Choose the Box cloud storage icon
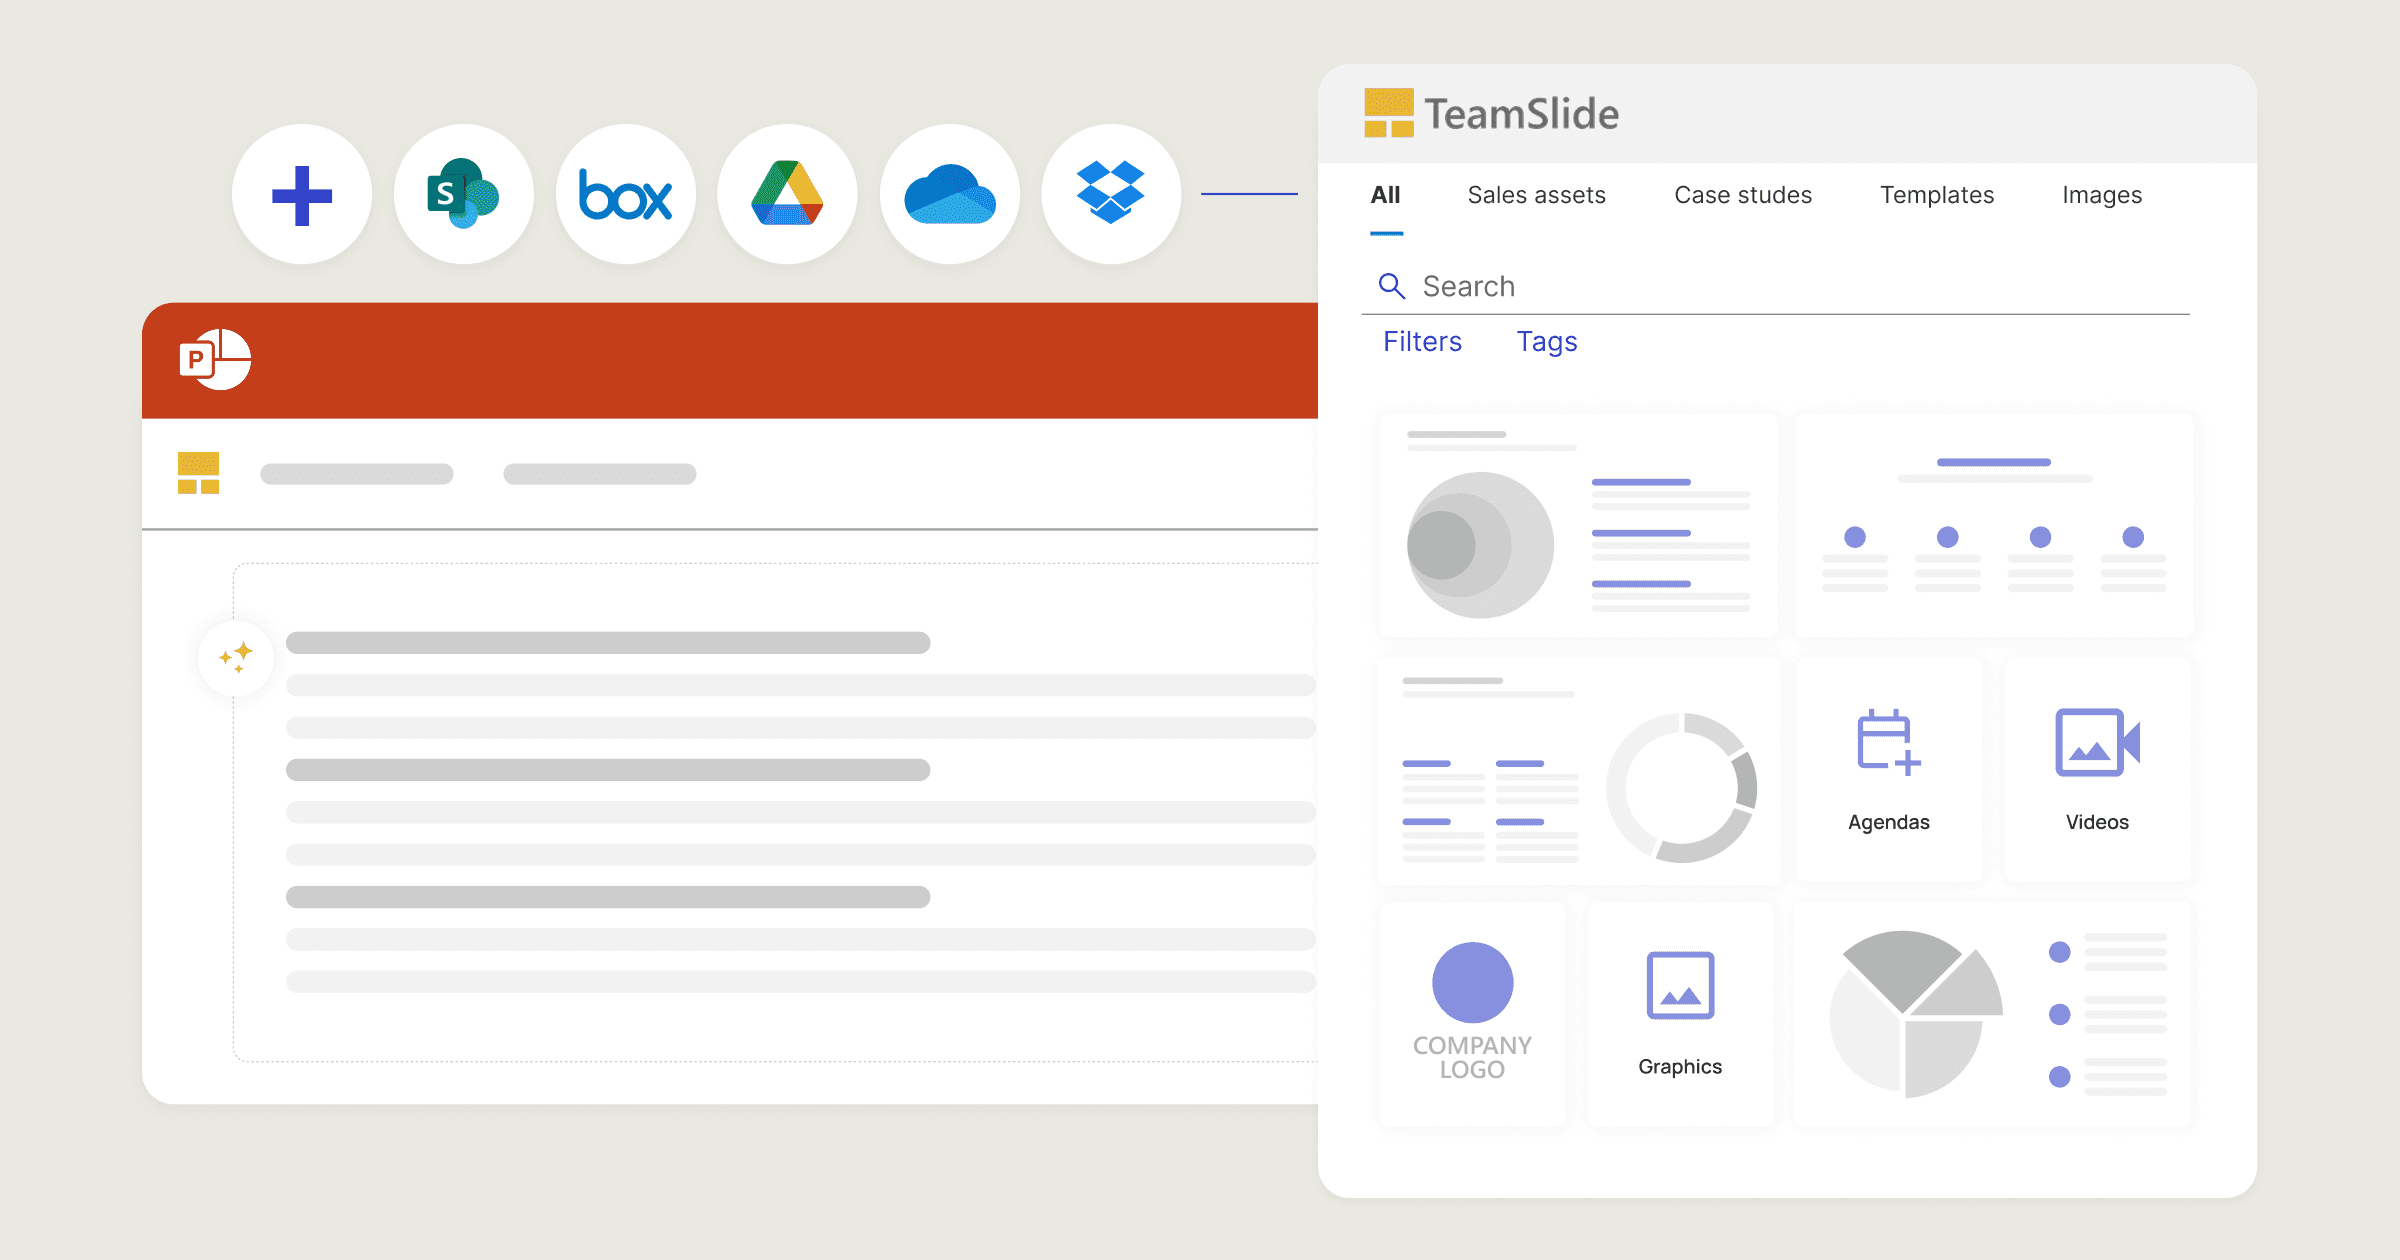The width and height of the screenshot is (2400, 1260). click(626, 195)
